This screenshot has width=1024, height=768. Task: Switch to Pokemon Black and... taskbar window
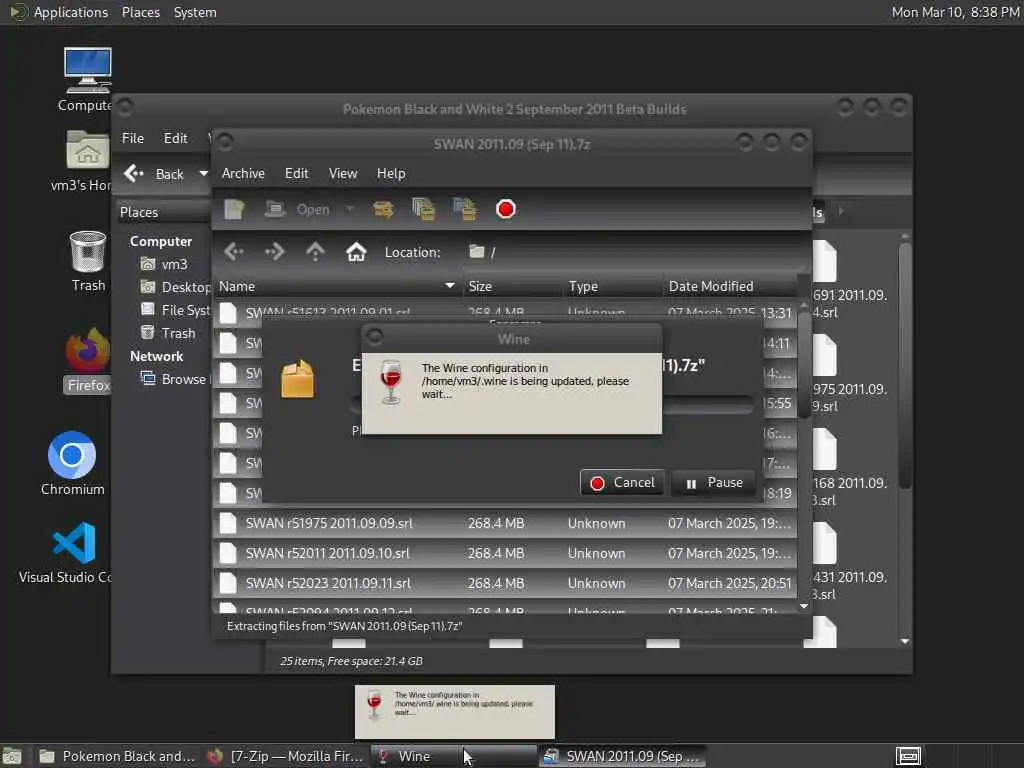[116, 756]
